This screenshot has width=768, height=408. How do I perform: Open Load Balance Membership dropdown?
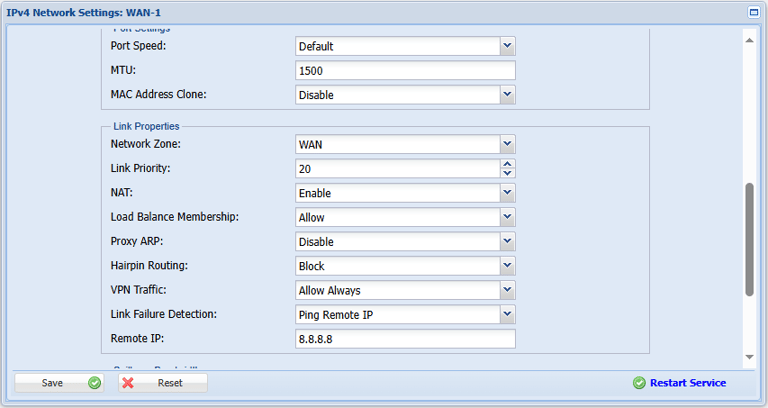(x=507, y=217)
